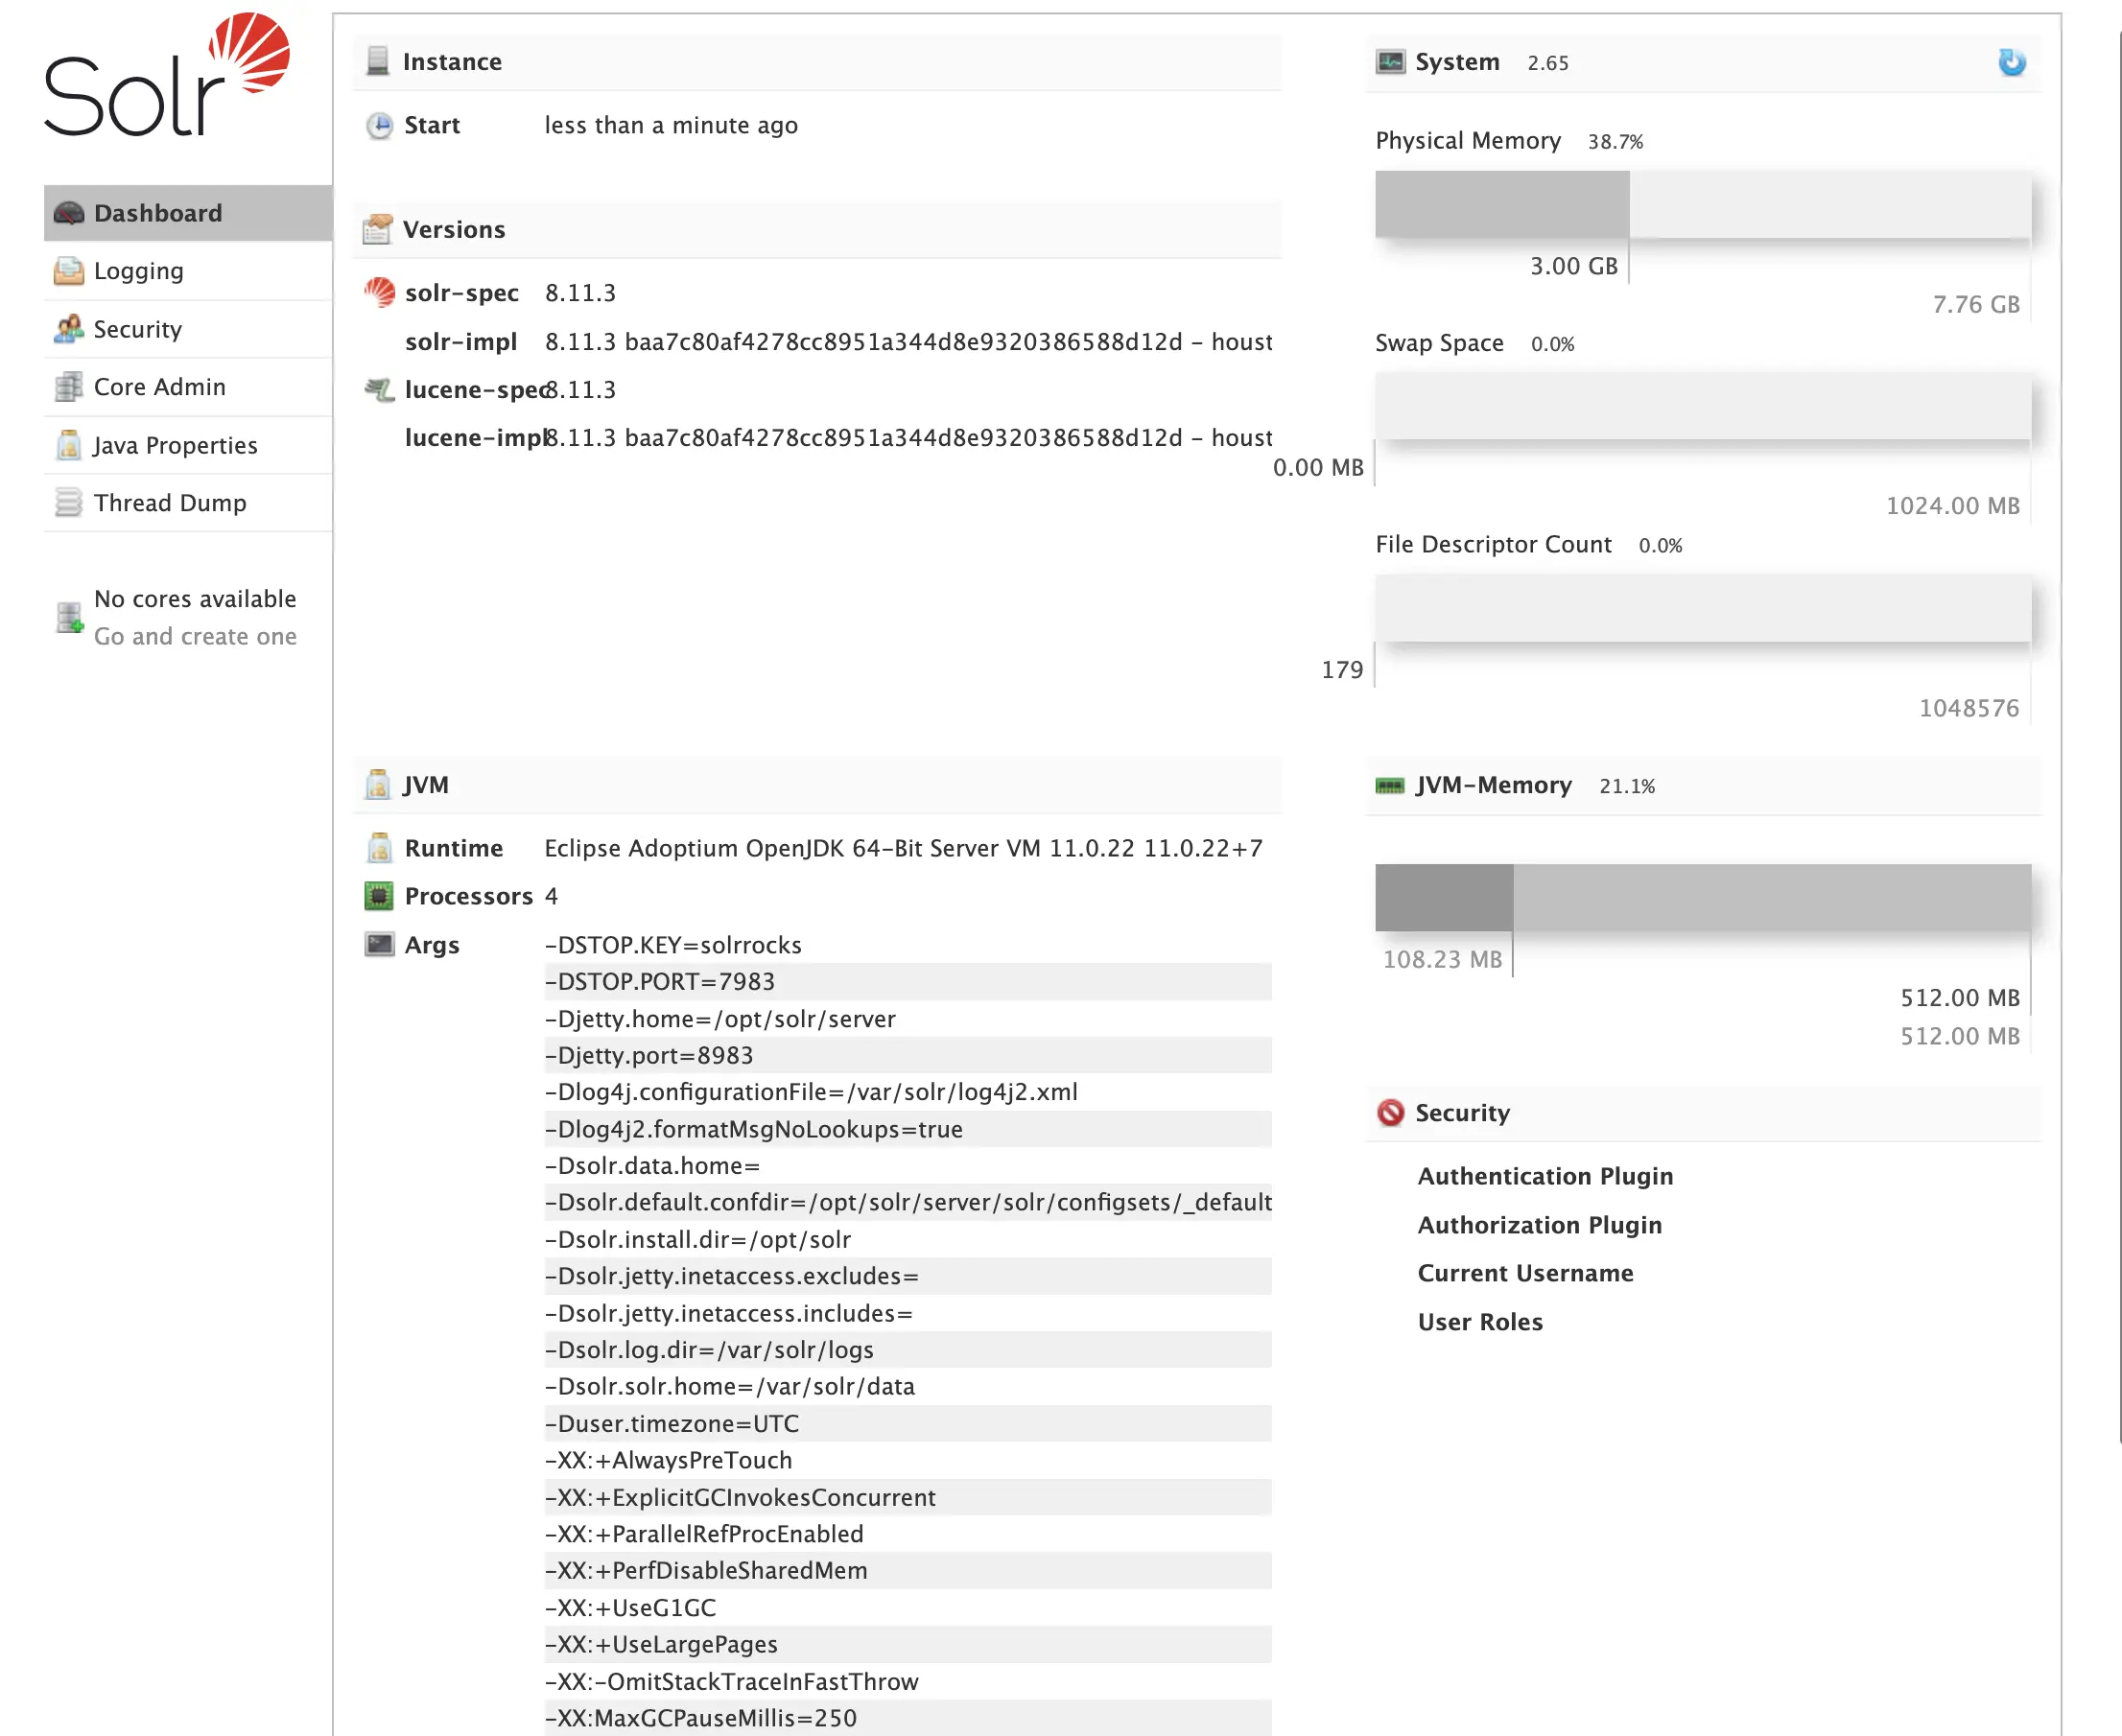Click the 108.23 MB JVM used value

(x=1442, y=959)
